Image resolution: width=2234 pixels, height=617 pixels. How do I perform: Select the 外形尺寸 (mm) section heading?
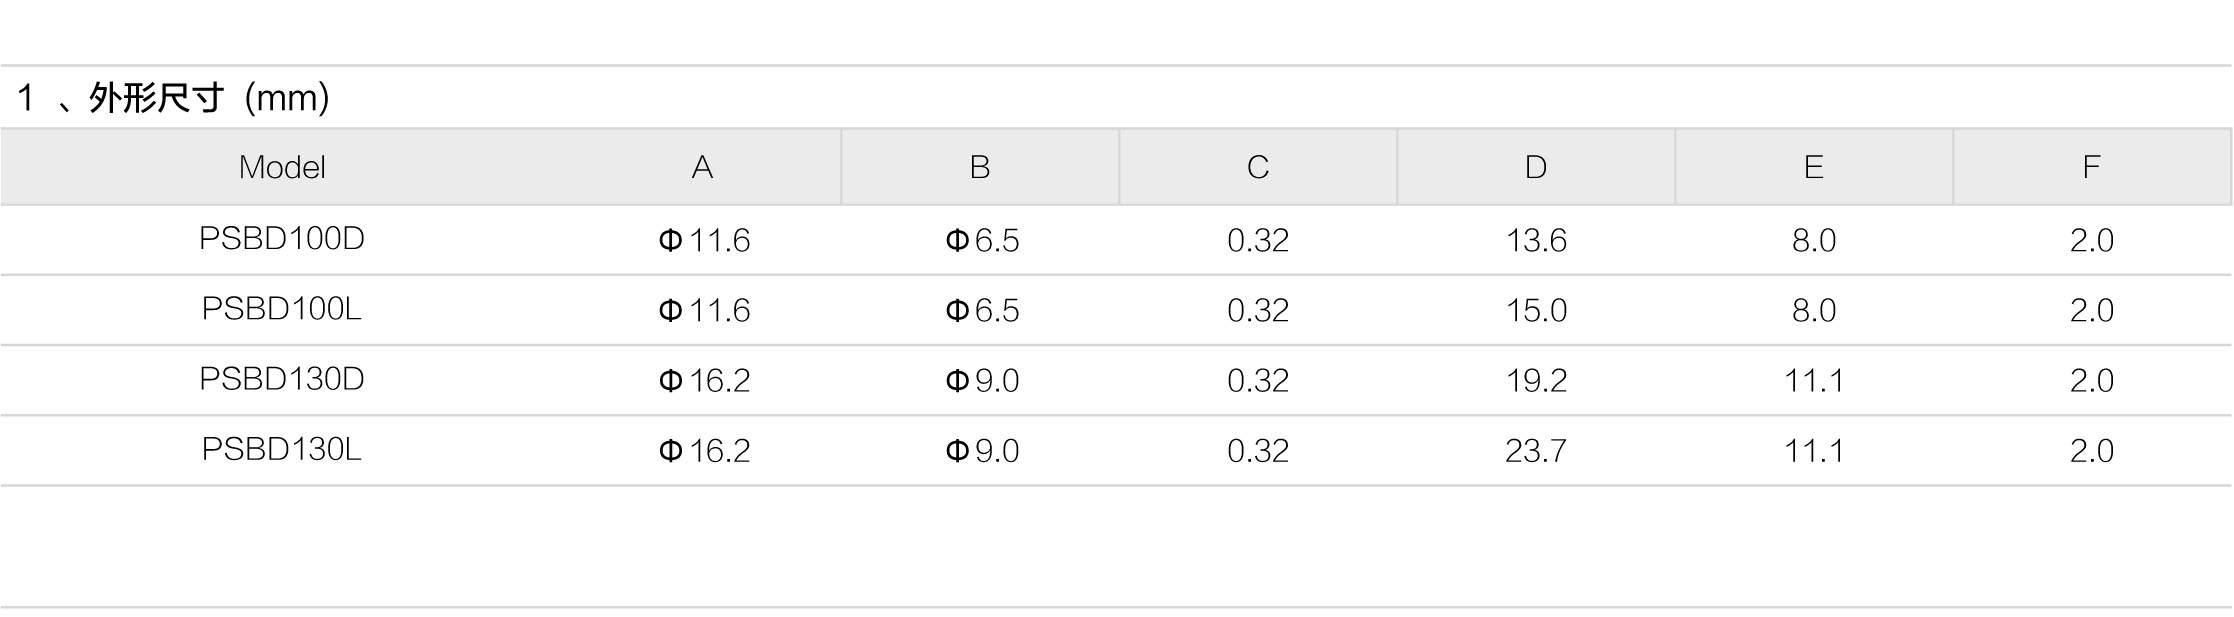pos(173,98)
